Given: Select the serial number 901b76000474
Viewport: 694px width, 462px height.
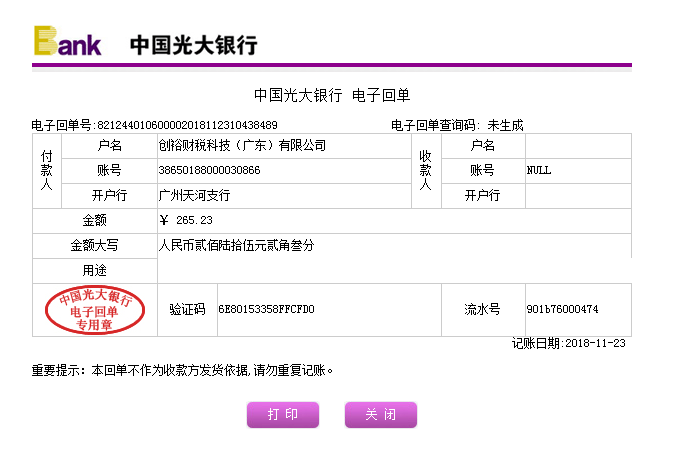Looking at the screenshot, I should click(562, 310).
